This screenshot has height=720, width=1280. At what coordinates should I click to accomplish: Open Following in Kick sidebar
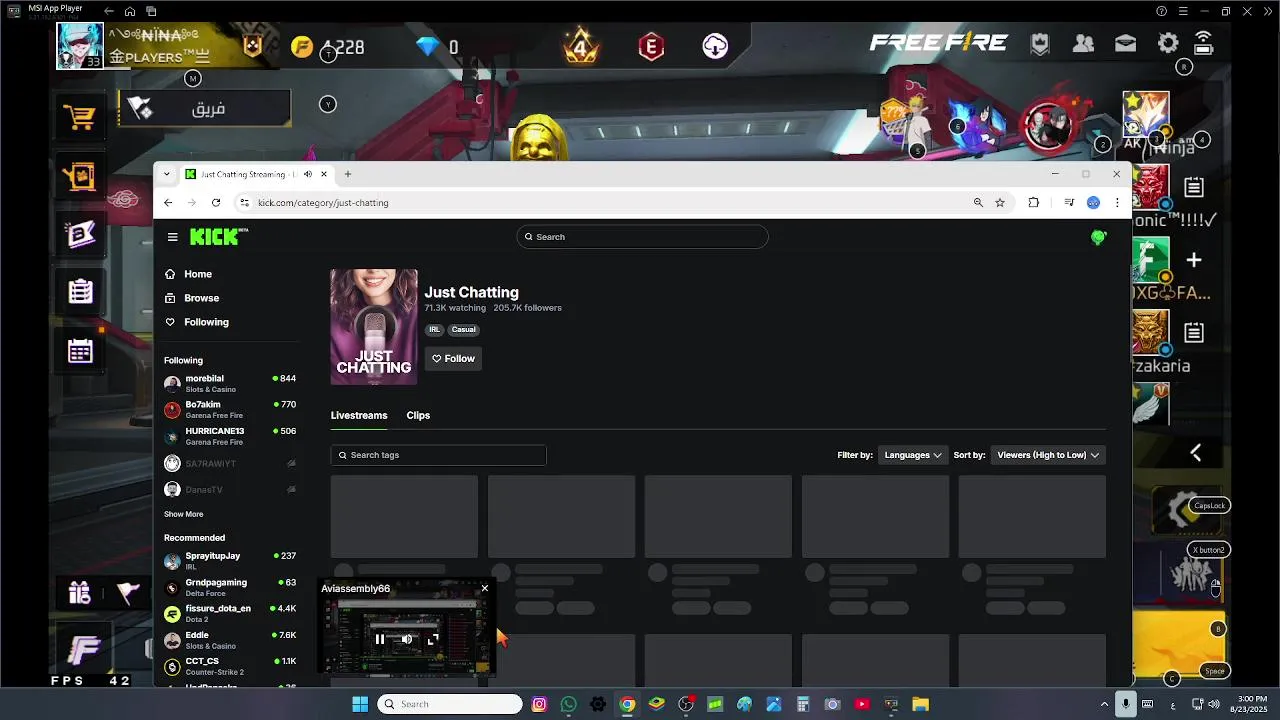205,322
